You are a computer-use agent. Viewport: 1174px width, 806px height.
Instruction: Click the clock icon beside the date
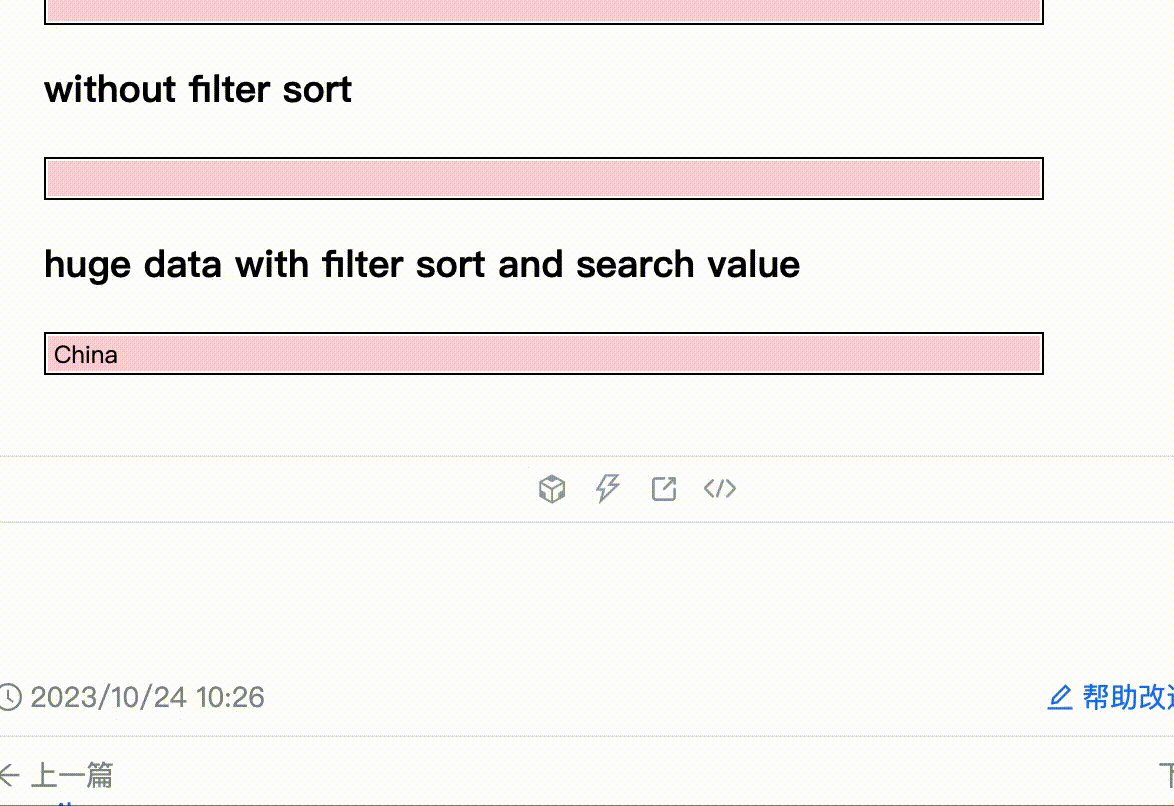(9, 697)
